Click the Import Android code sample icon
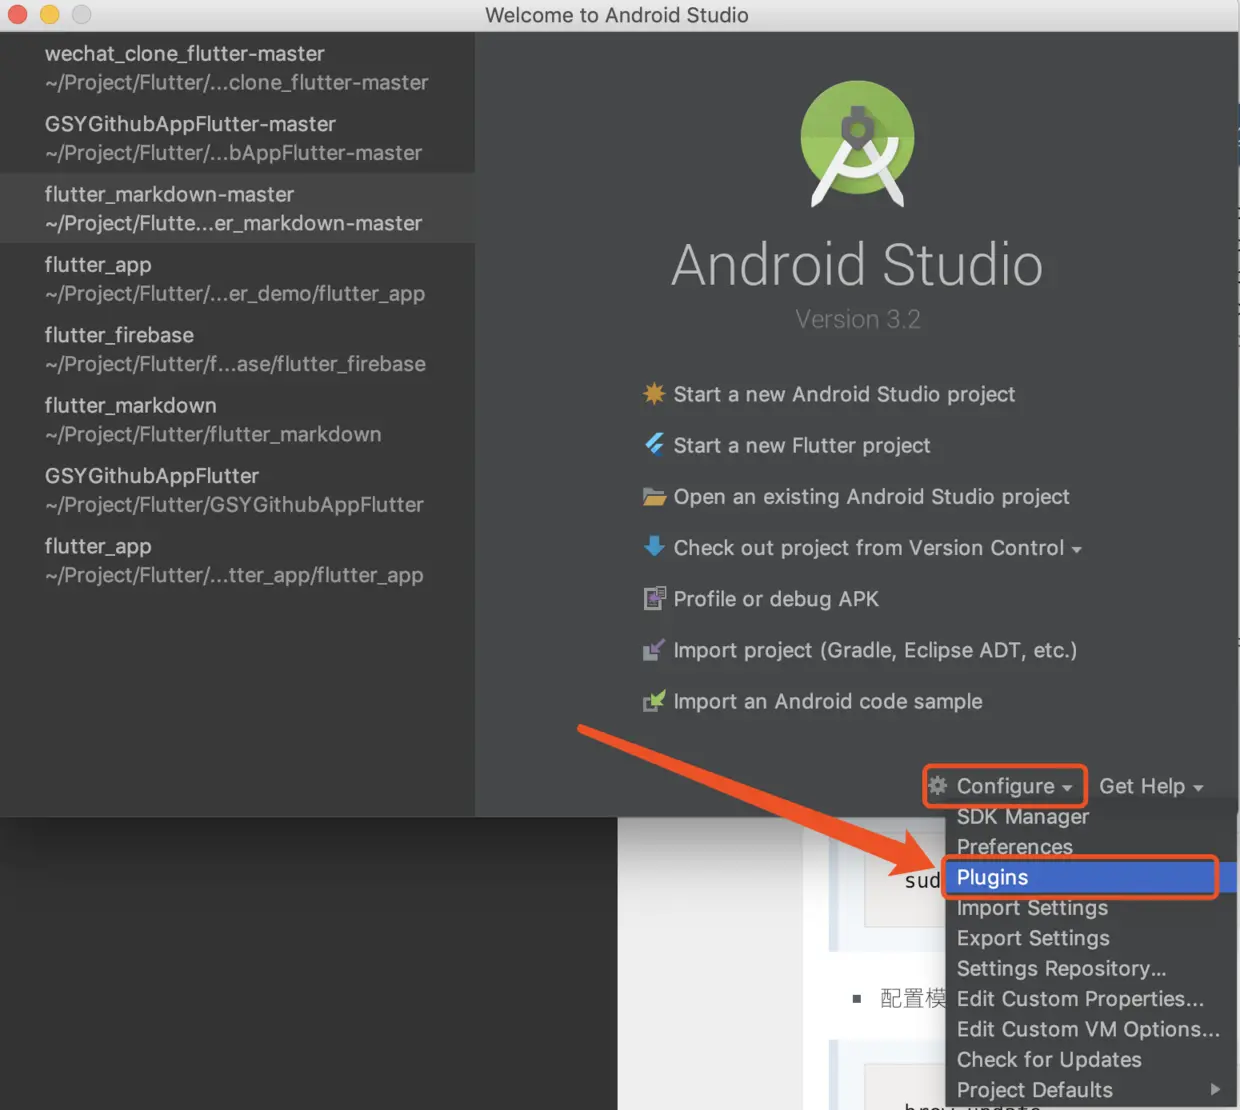The image size is (1240, 1110). [x=654, y=701]
